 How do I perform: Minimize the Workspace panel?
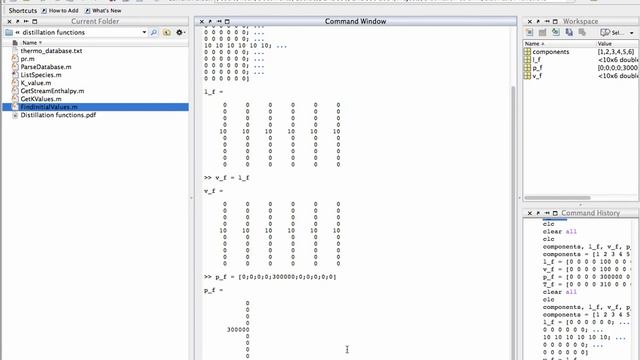tap(547, 21)
